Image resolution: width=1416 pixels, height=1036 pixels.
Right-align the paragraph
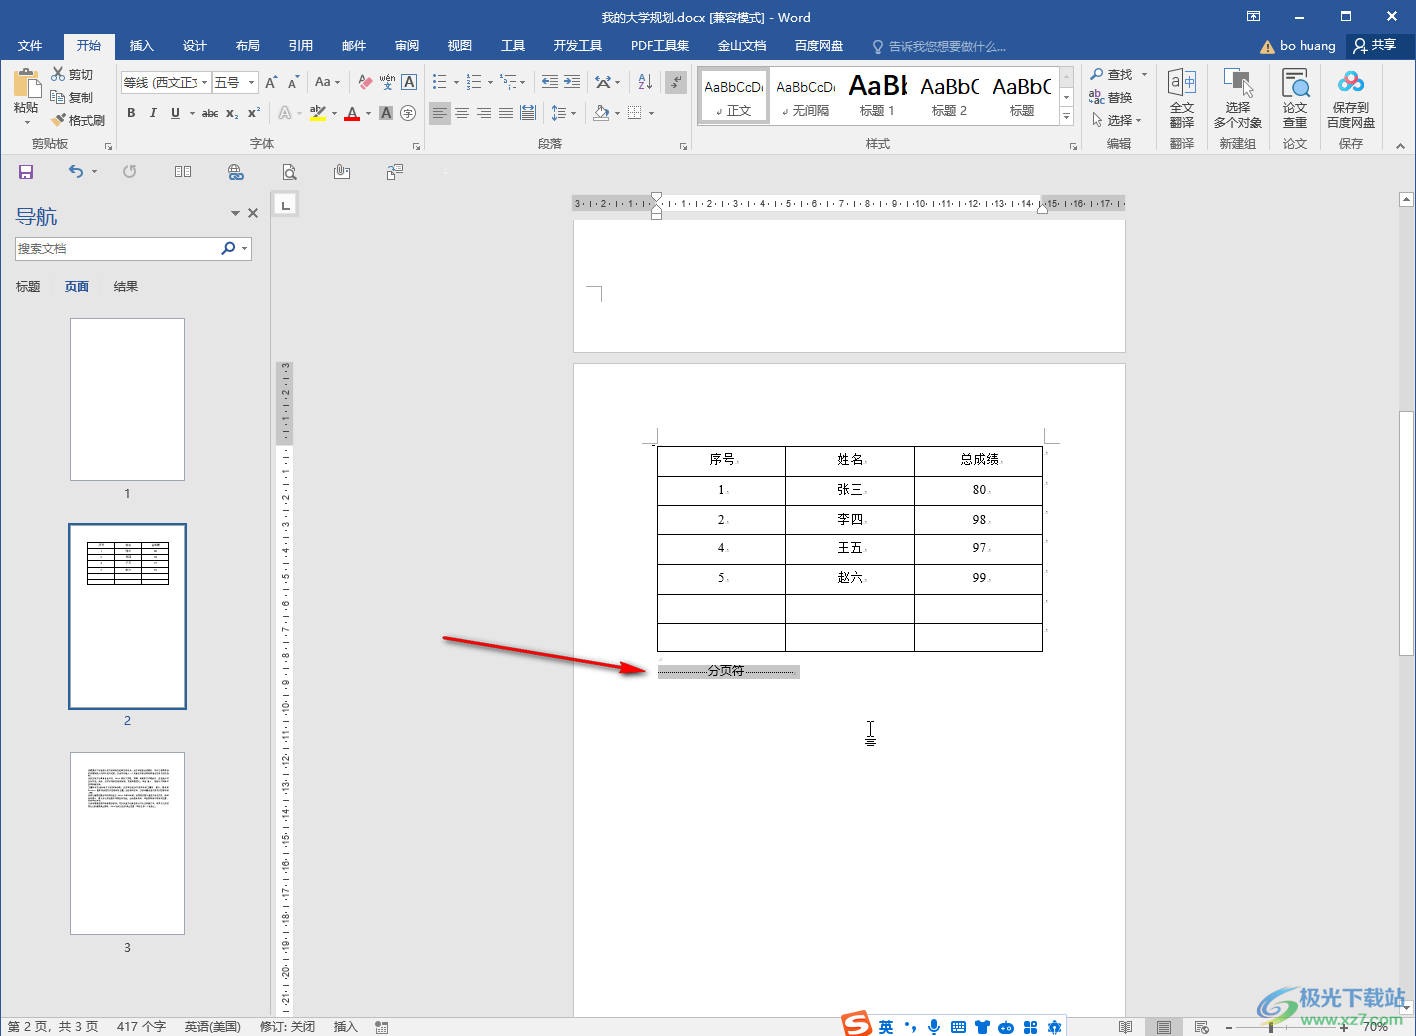(x=484, y=113)
